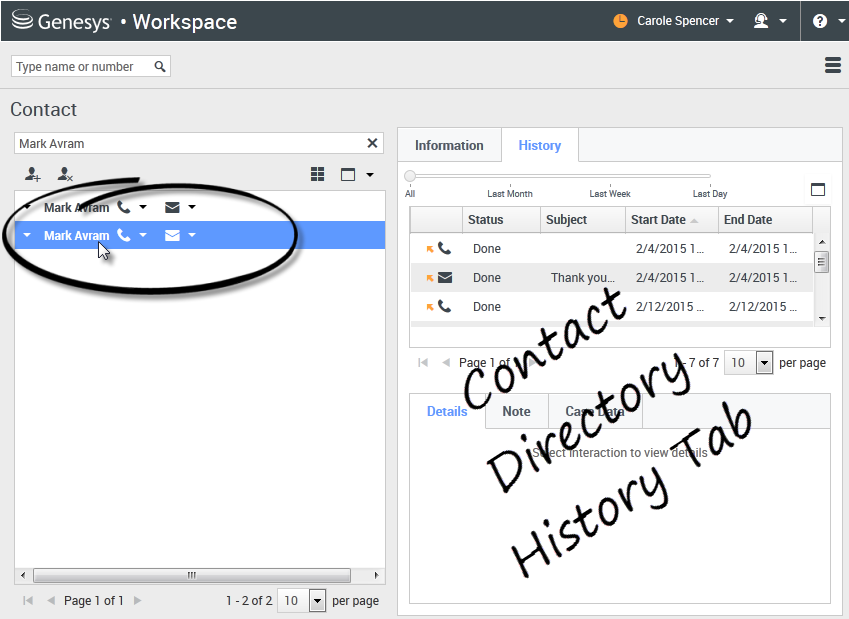Click the add contact icon
This screenshot has height=619, width=849.
pos(33,174)
